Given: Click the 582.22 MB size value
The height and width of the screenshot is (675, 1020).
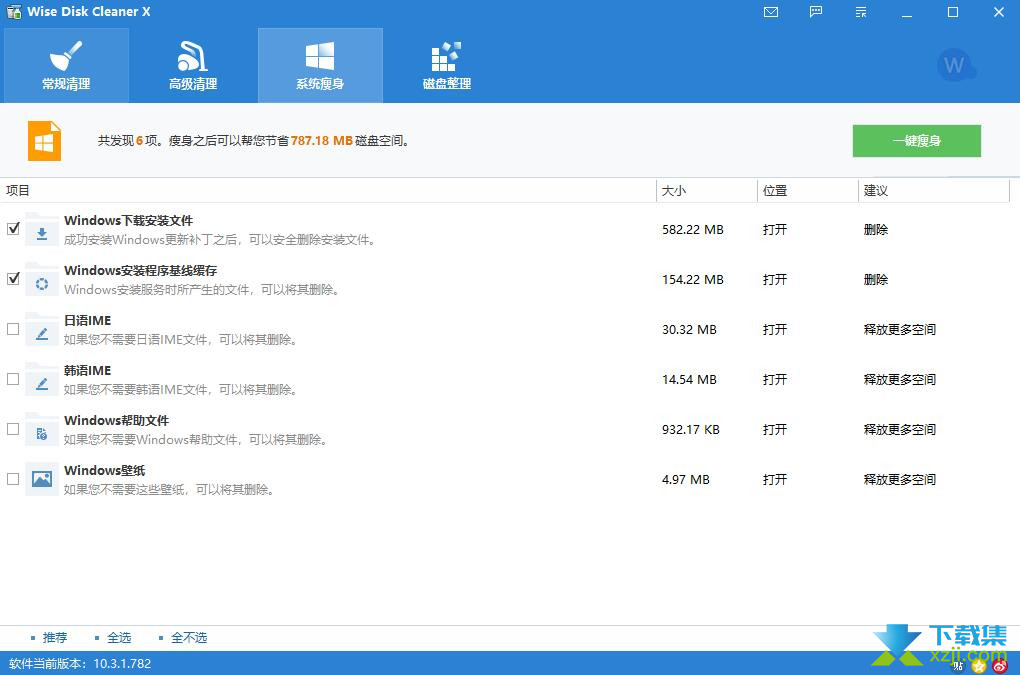Looking at the screenshot, I should (693, 230).
